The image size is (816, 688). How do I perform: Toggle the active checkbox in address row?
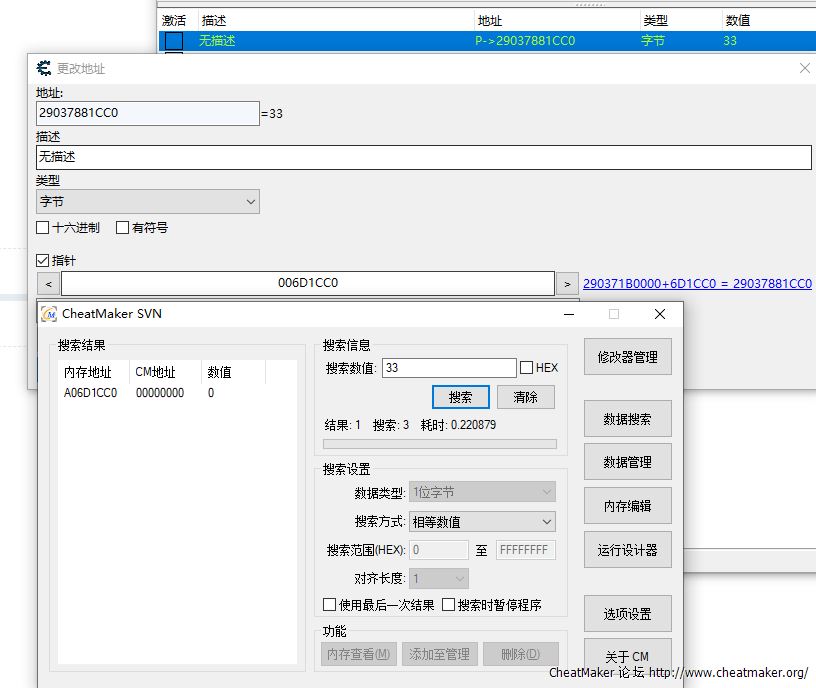(x=174, y=41)
